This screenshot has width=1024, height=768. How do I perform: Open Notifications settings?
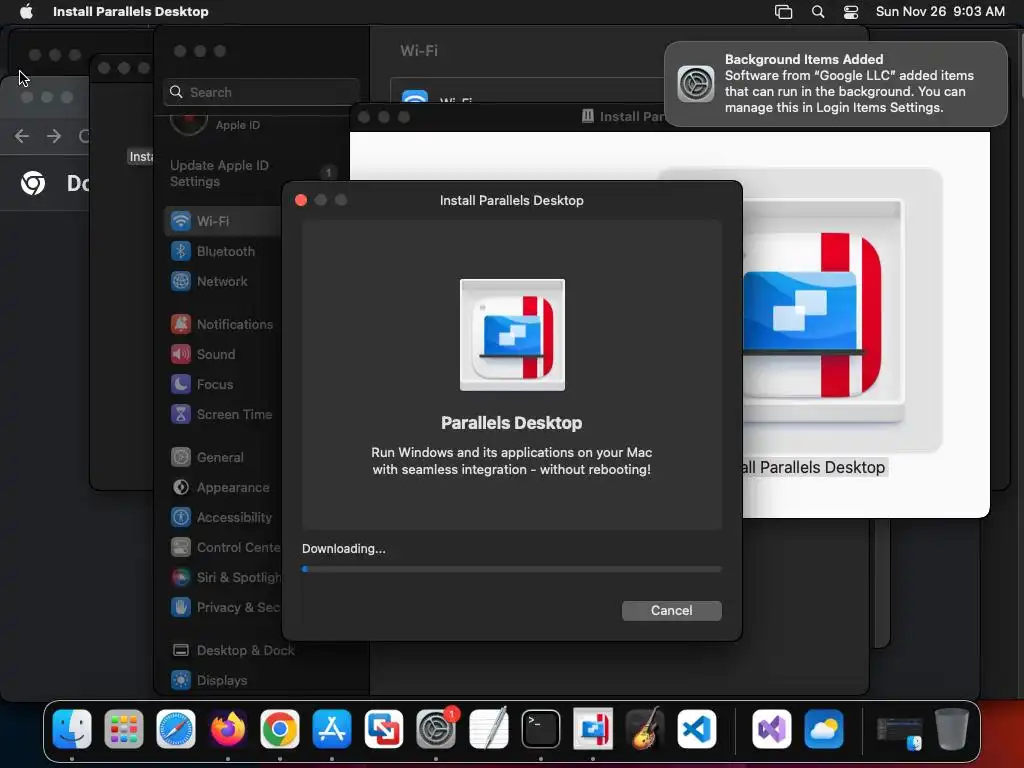[223, 325]
